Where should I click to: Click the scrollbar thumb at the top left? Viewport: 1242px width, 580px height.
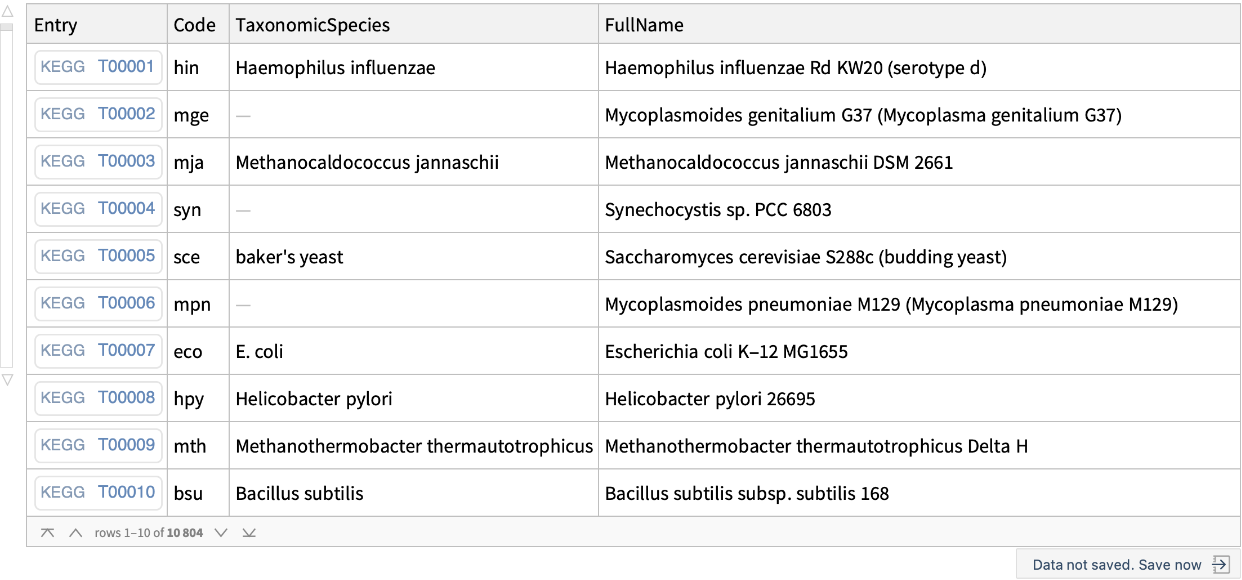click(x=7, y=27)
